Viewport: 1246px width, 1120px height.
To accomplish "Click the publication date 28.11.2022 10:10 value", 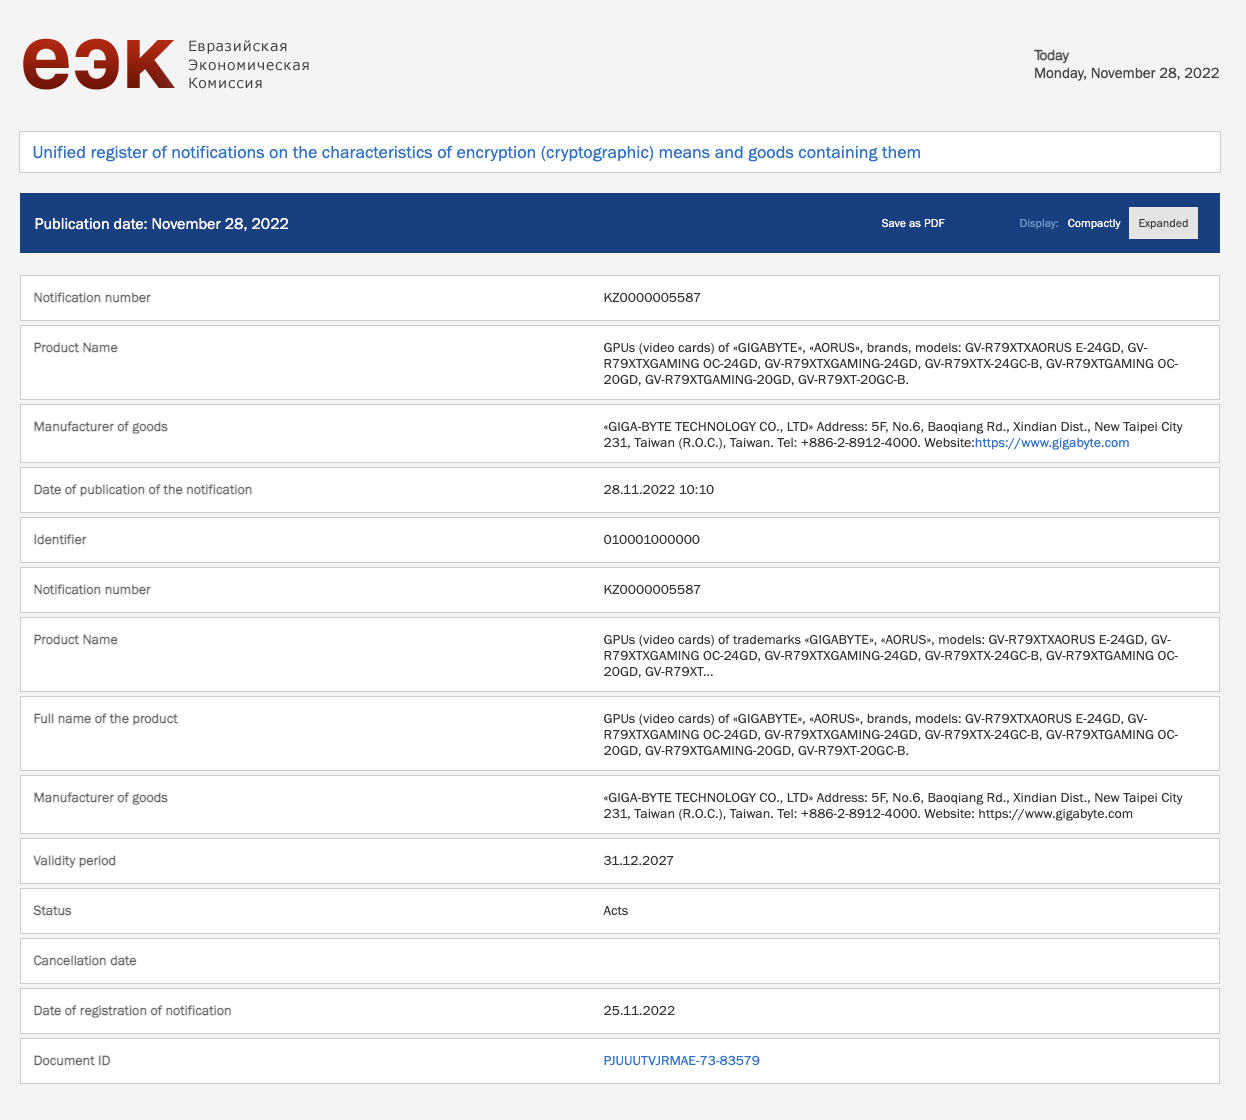I will [658, 490].
